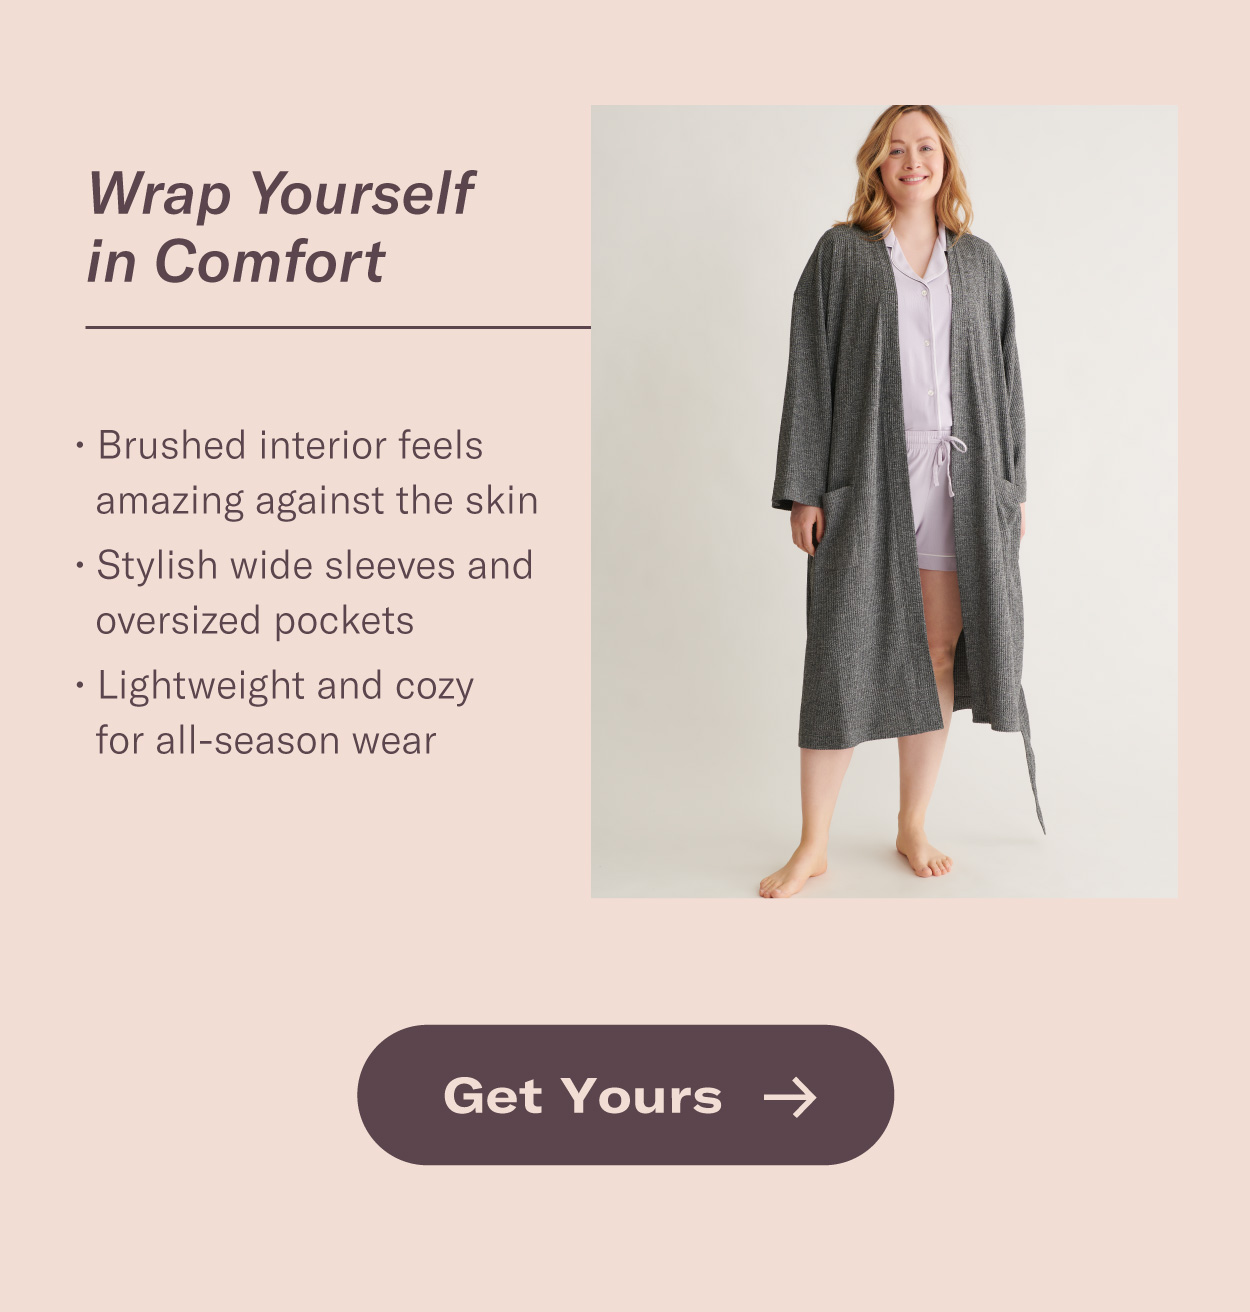Click the Lightweight and cozy text

[286, 687]
